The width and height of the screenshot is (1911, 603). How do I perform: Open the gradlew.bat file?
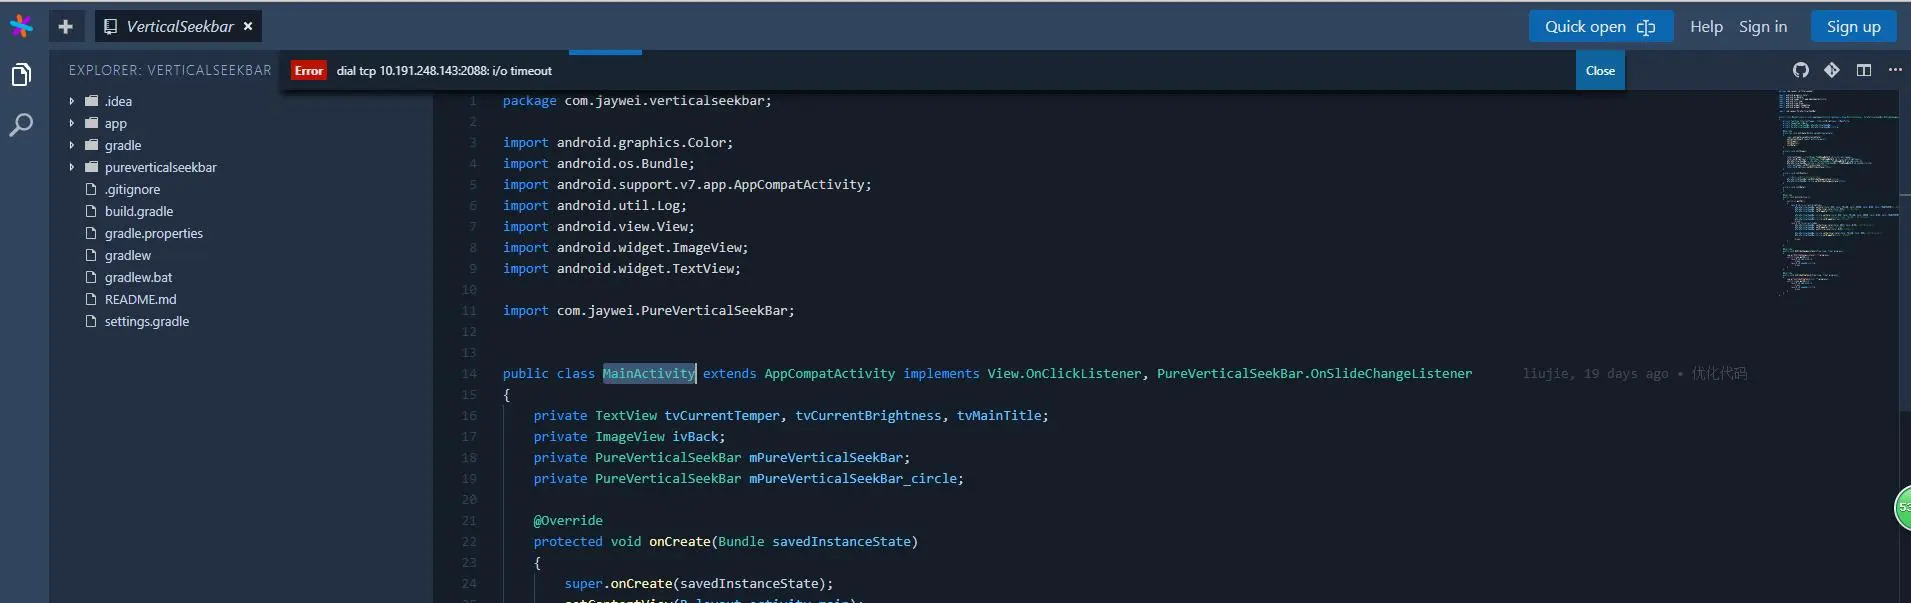138,278
